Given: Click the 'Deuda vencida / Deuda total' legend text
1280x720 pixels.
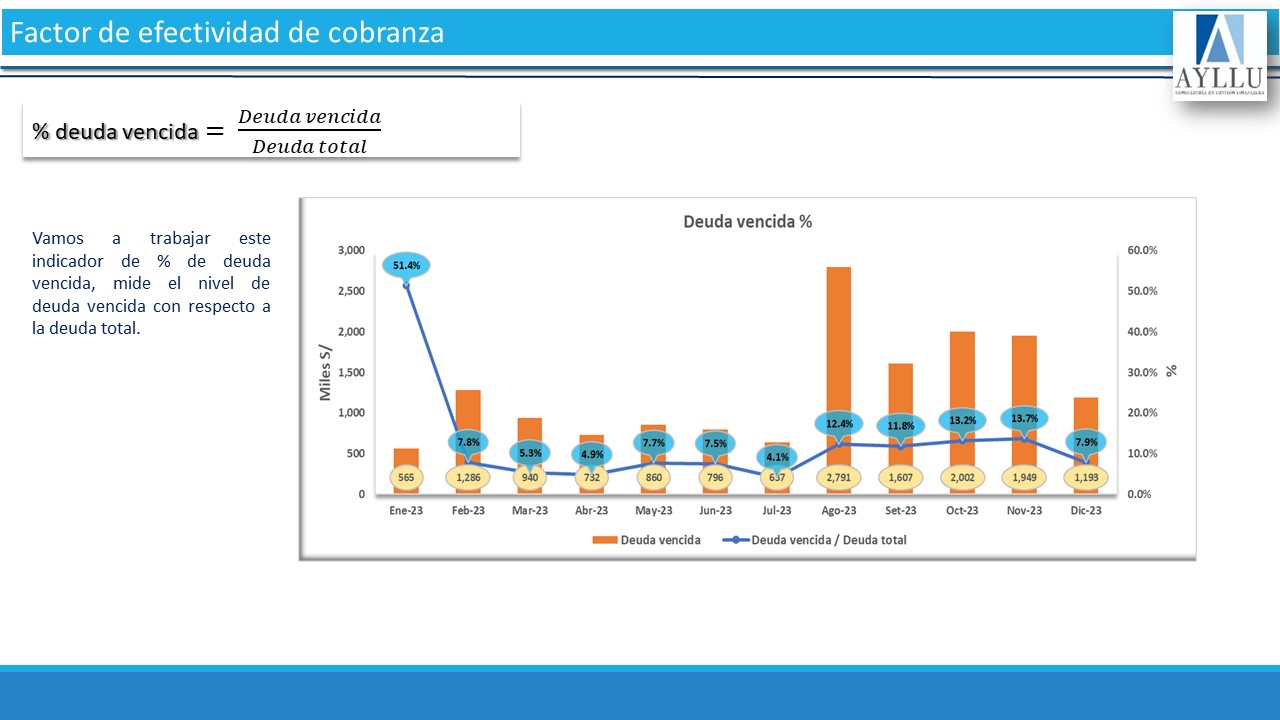Looking at the screenshot, I should pyautogui.click(x=828, y=540).
